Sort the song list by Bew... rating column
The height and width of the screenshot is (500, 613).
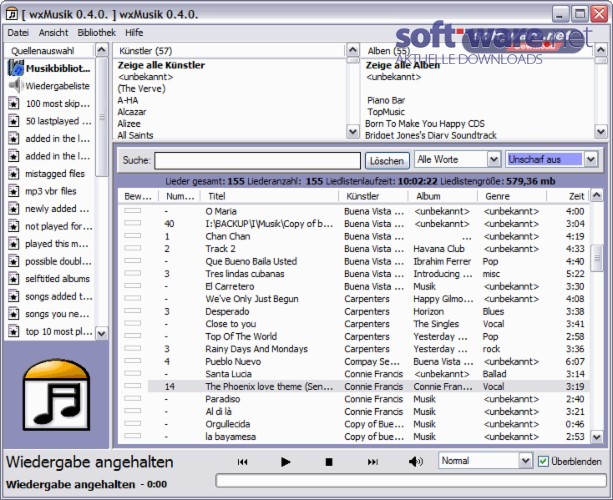pos(138,196)
